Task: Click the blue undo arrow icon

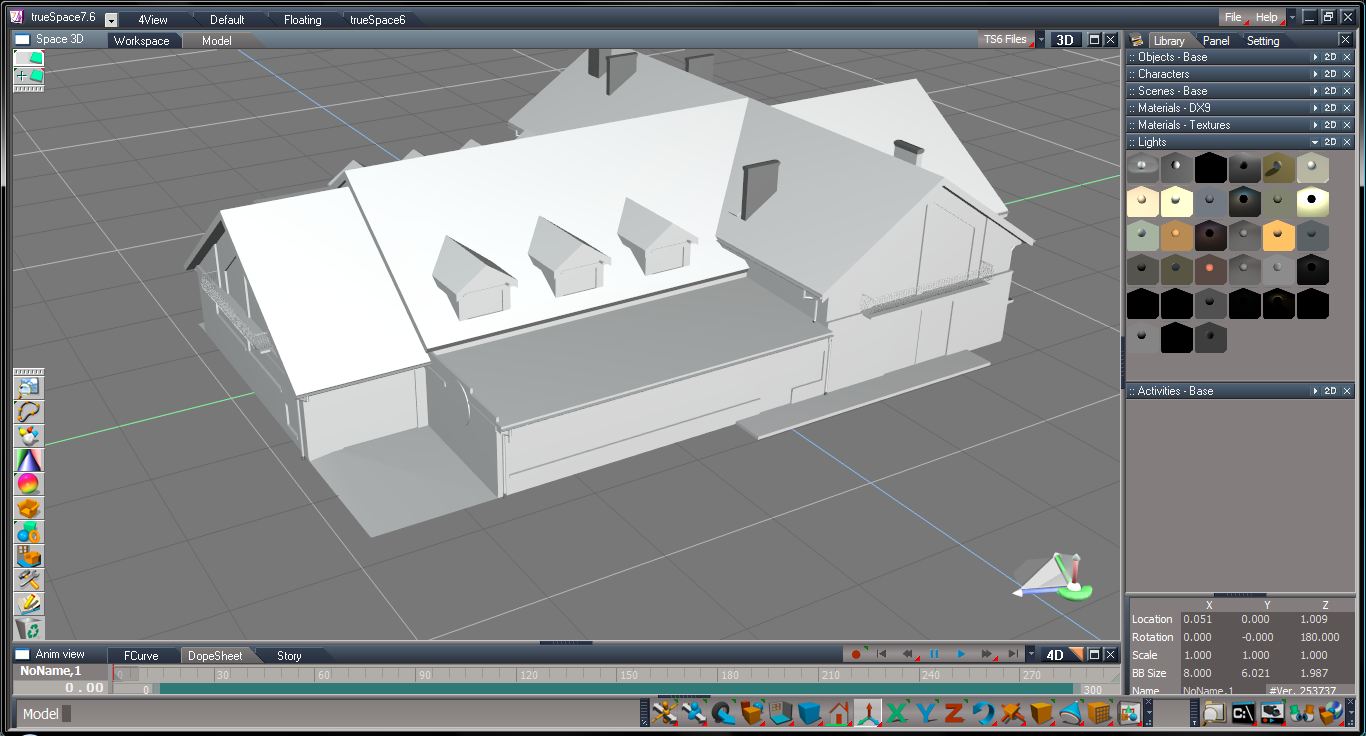Action: [x=984, y=713]
